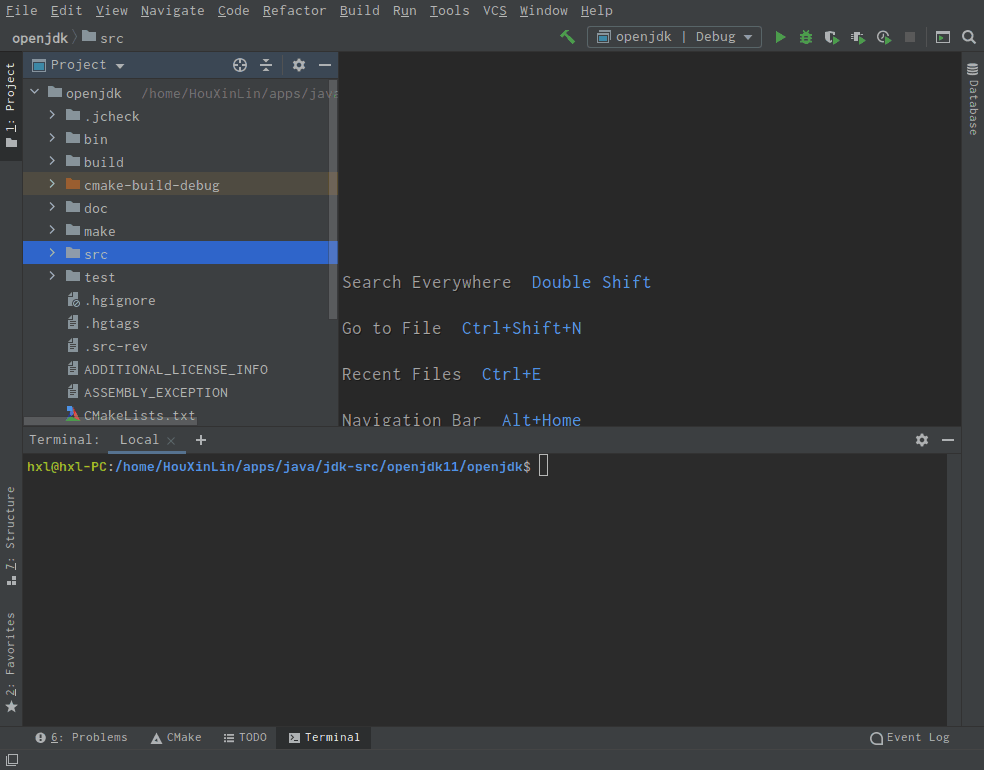This screenshot has width=984, height=770.
Task: Collapse all in Project panel
Action: click(x=266, y=65)
